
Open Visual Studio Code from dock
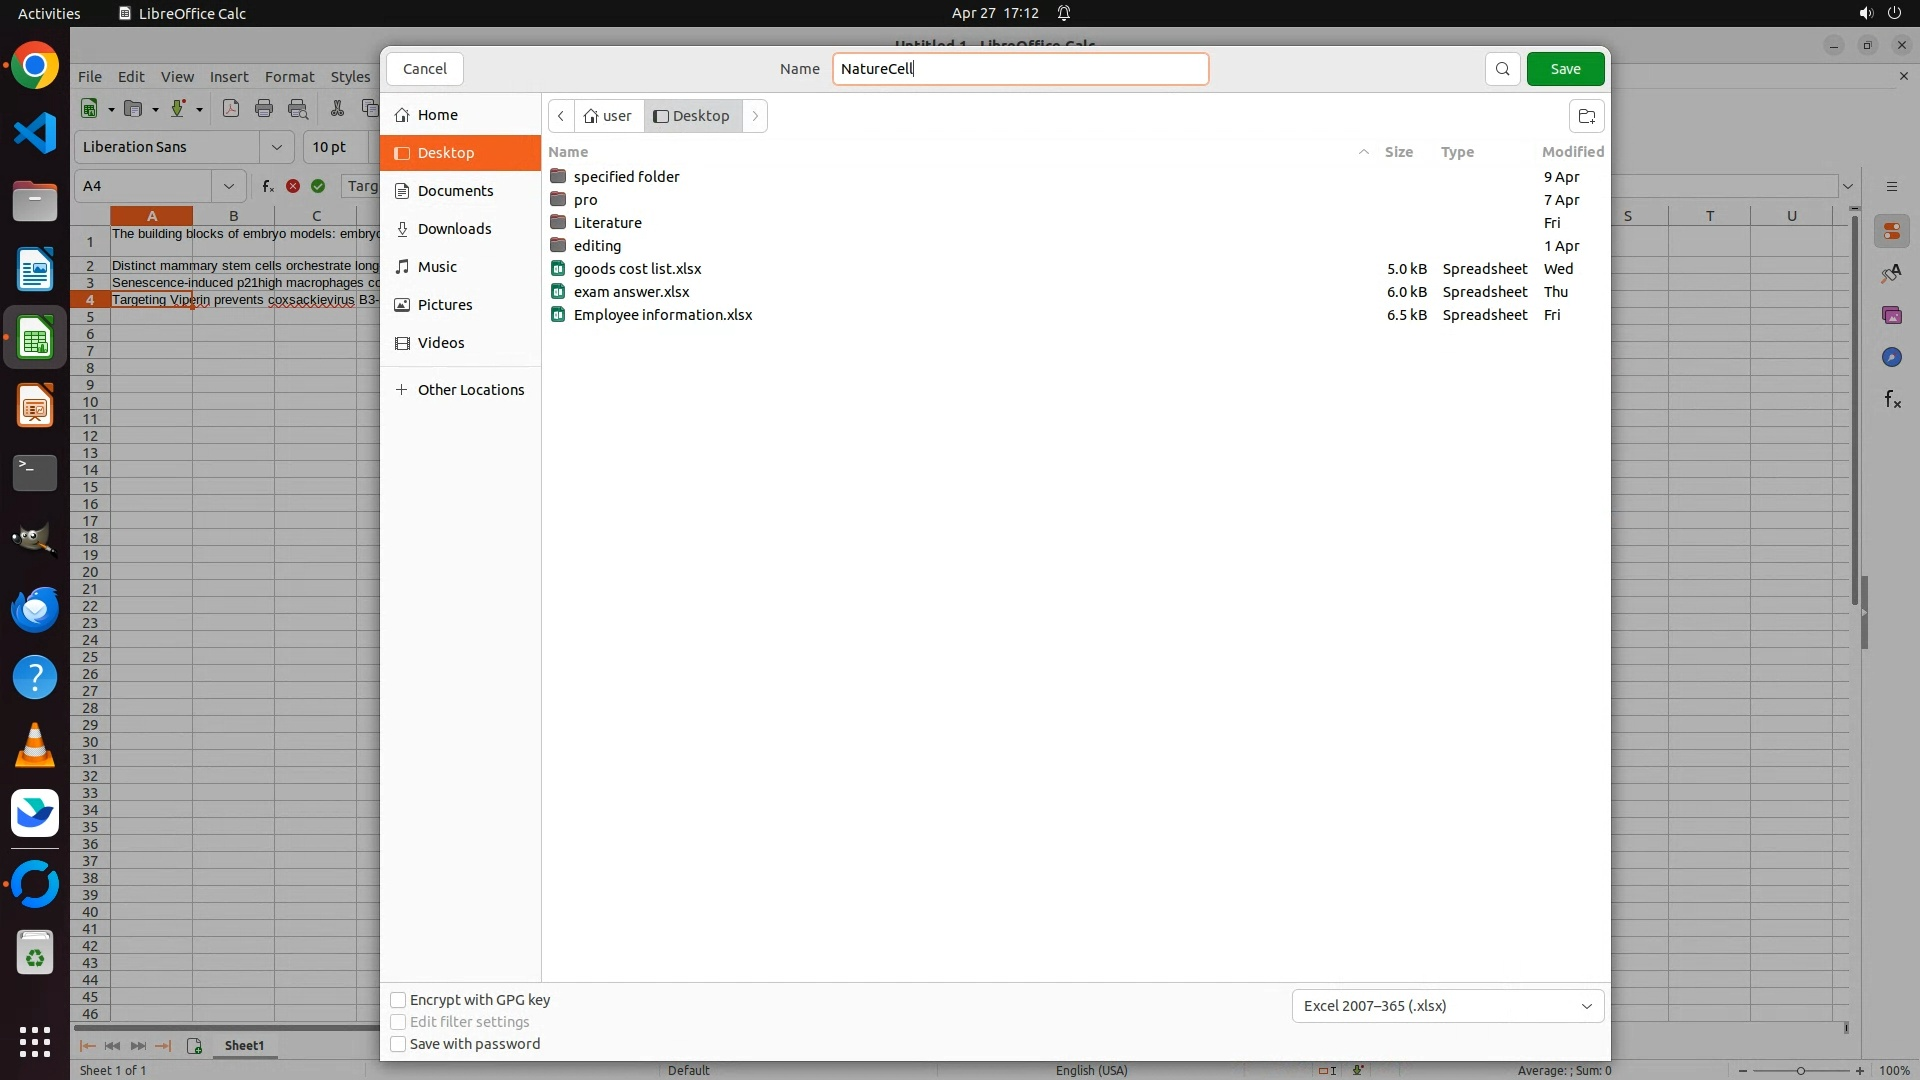click(x=35, y=133)
